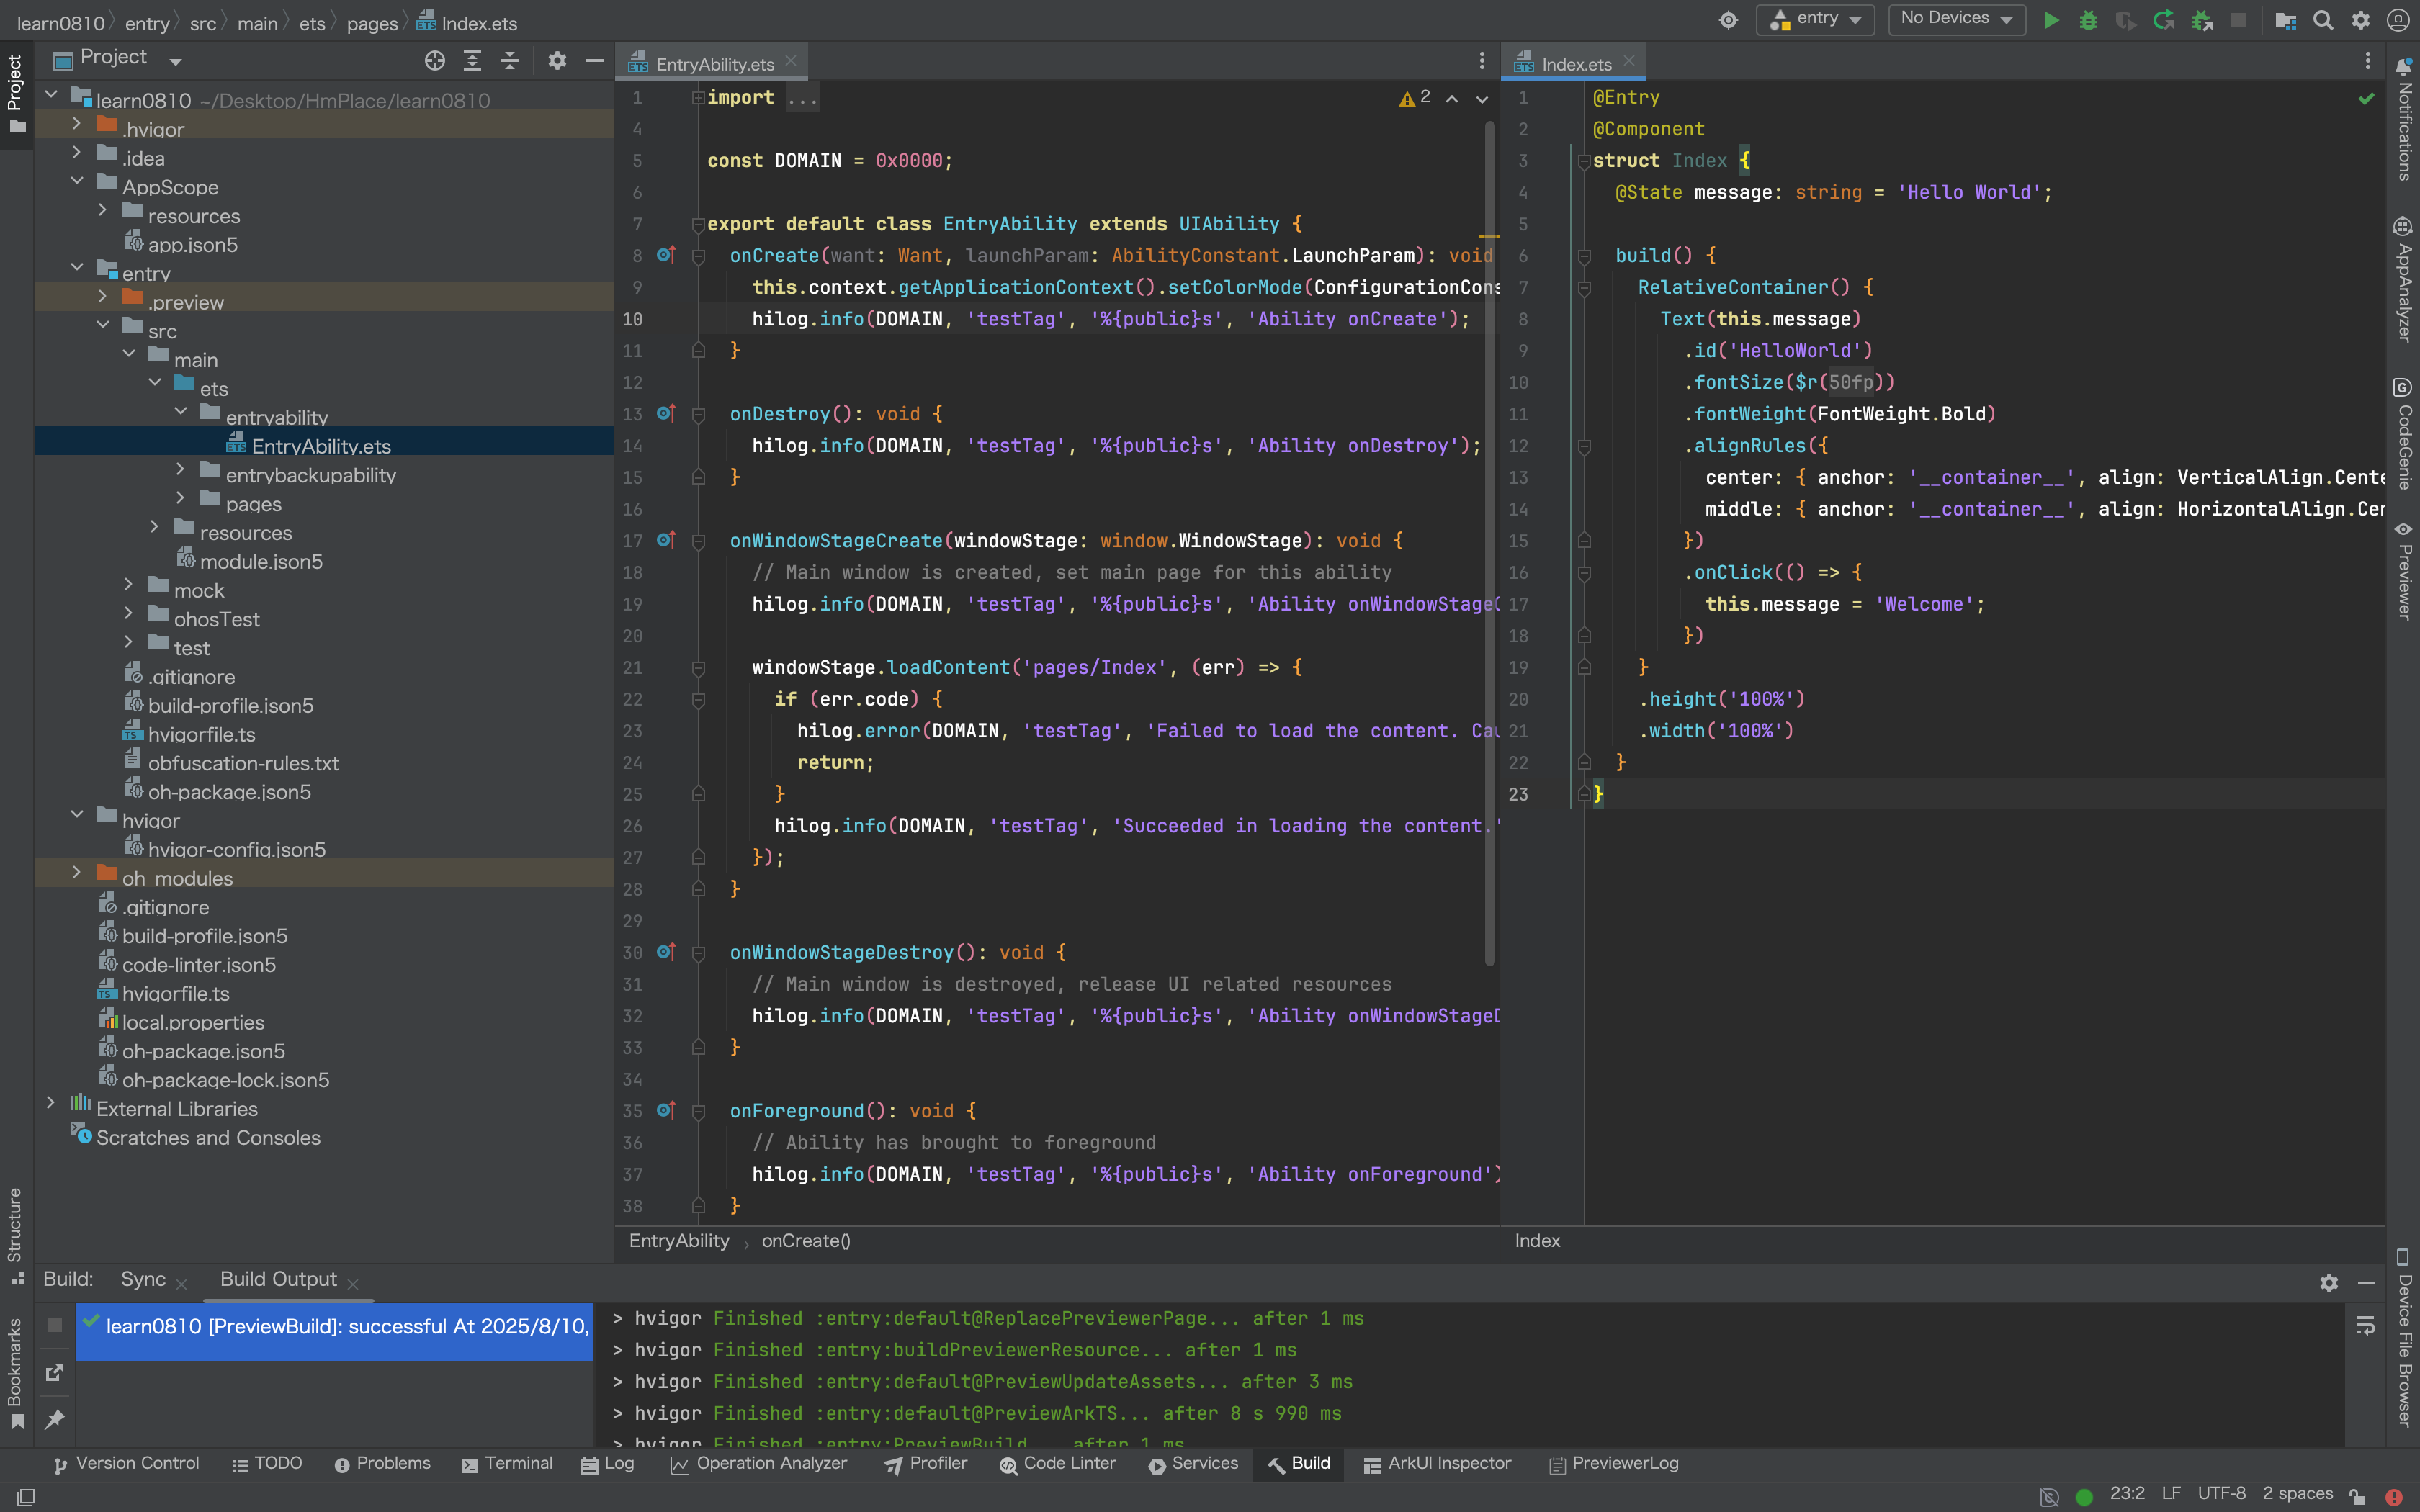2420x1512 pixels.
Task: Go to previous highlighted warning arrow
Action: (1452, 98)
